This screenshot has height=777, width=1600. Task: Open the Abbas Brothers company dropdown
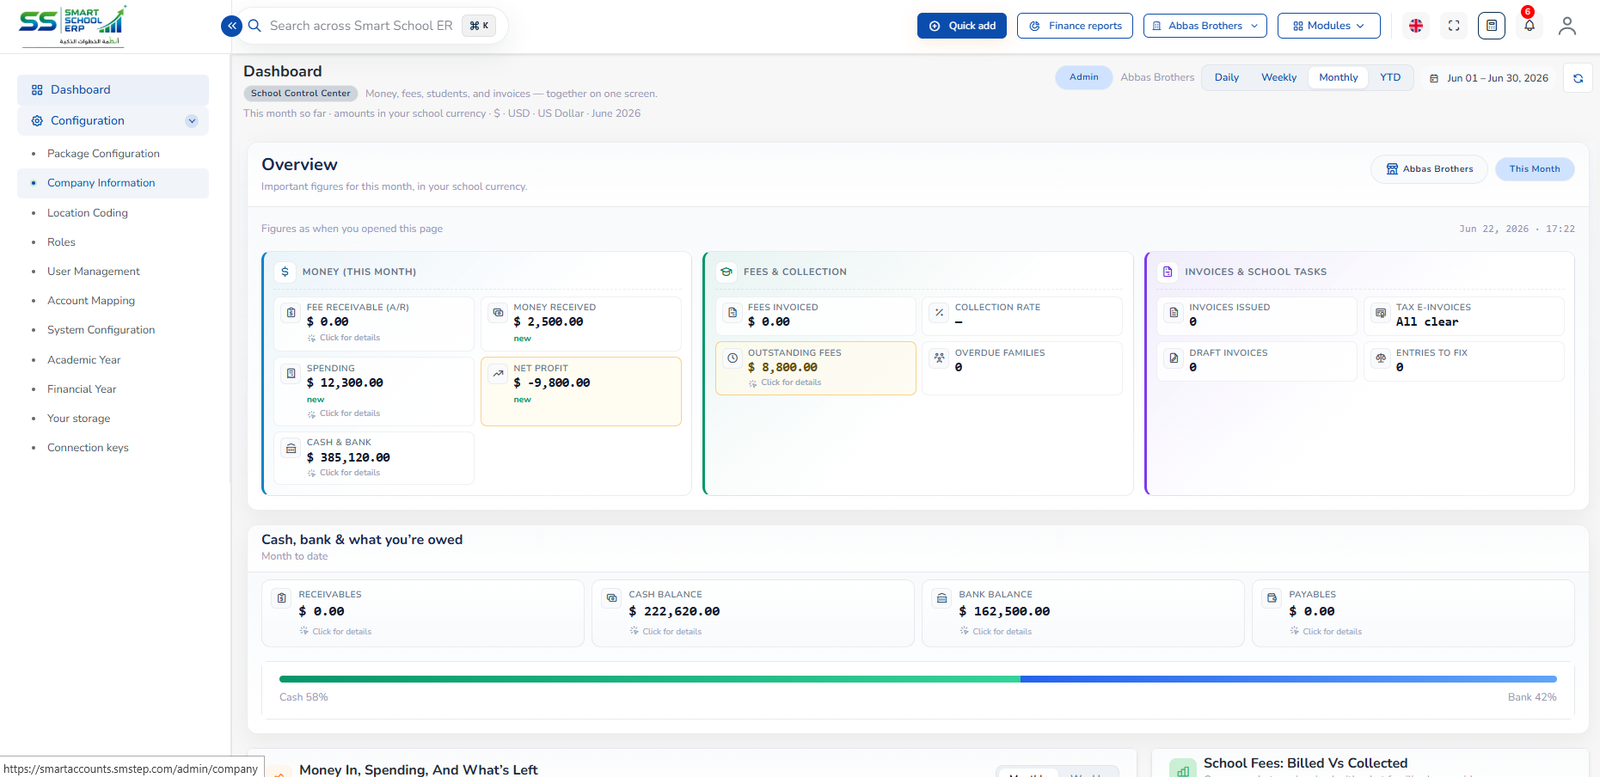(x=1205, y=26)
